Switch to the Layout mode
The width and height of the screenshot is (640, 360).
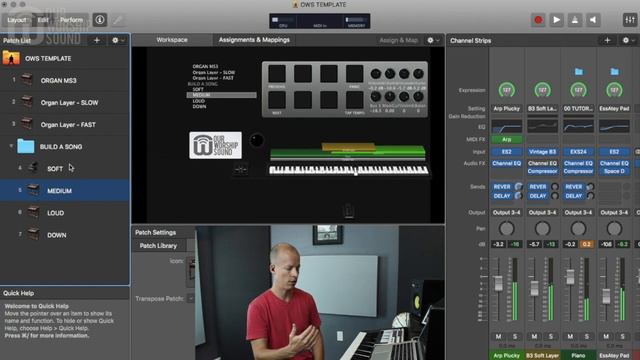point(17,20)
